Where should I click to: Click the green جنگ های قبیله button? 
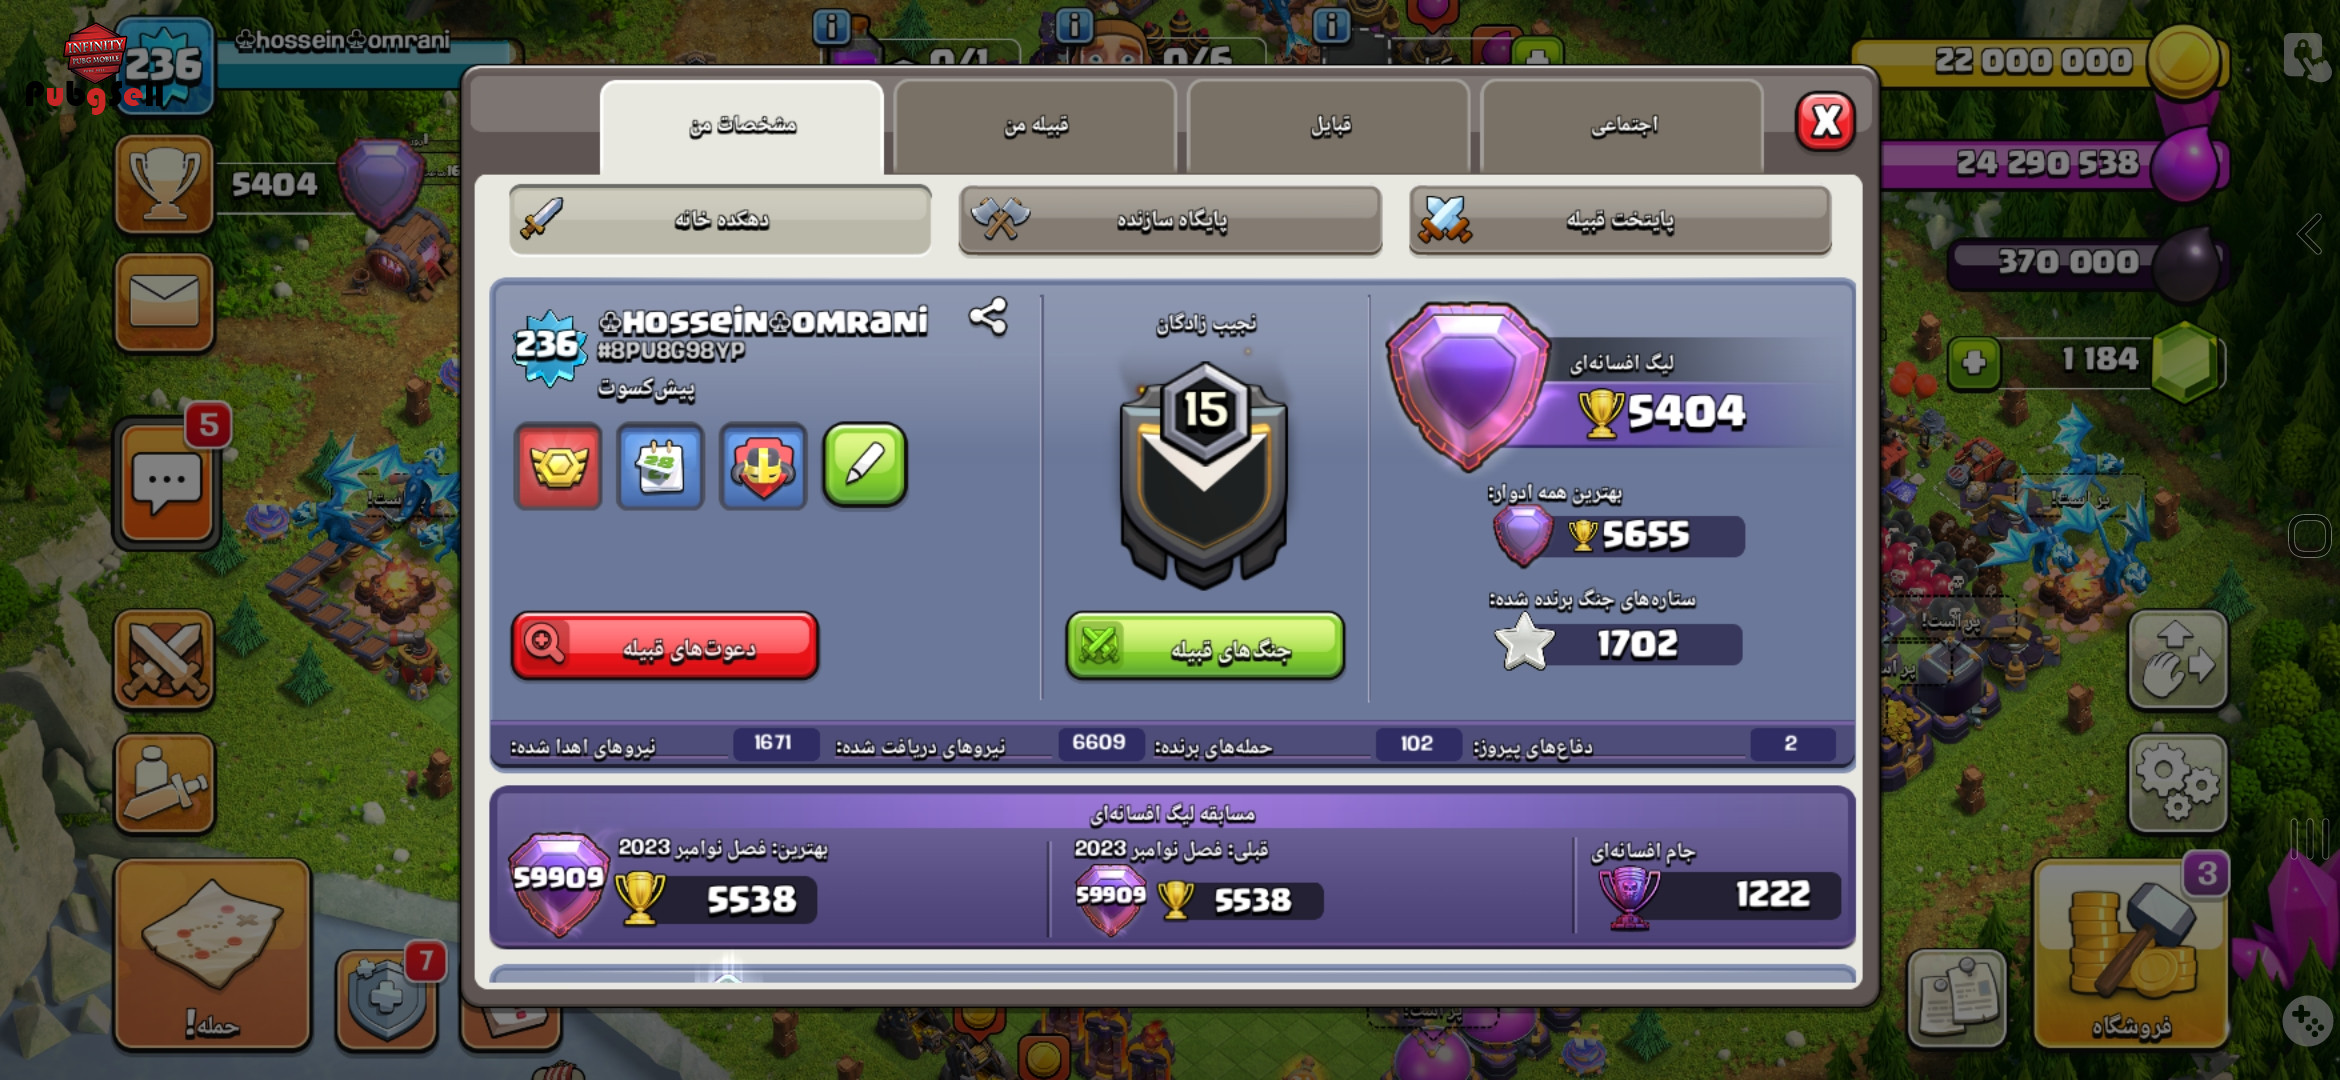pyautogui.click(x=1205, y=647)
